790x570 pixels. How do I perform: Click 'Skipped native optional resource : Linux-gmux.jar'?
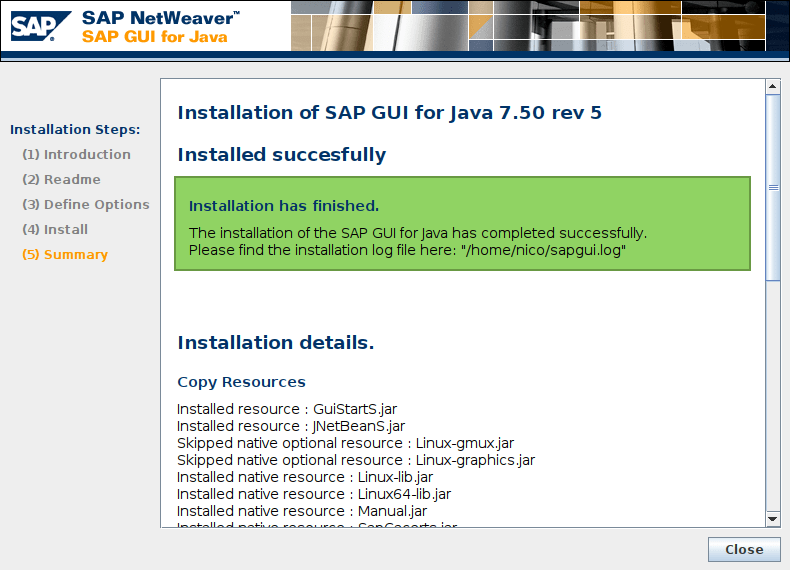pyautogui.click(x=346, y=444)
